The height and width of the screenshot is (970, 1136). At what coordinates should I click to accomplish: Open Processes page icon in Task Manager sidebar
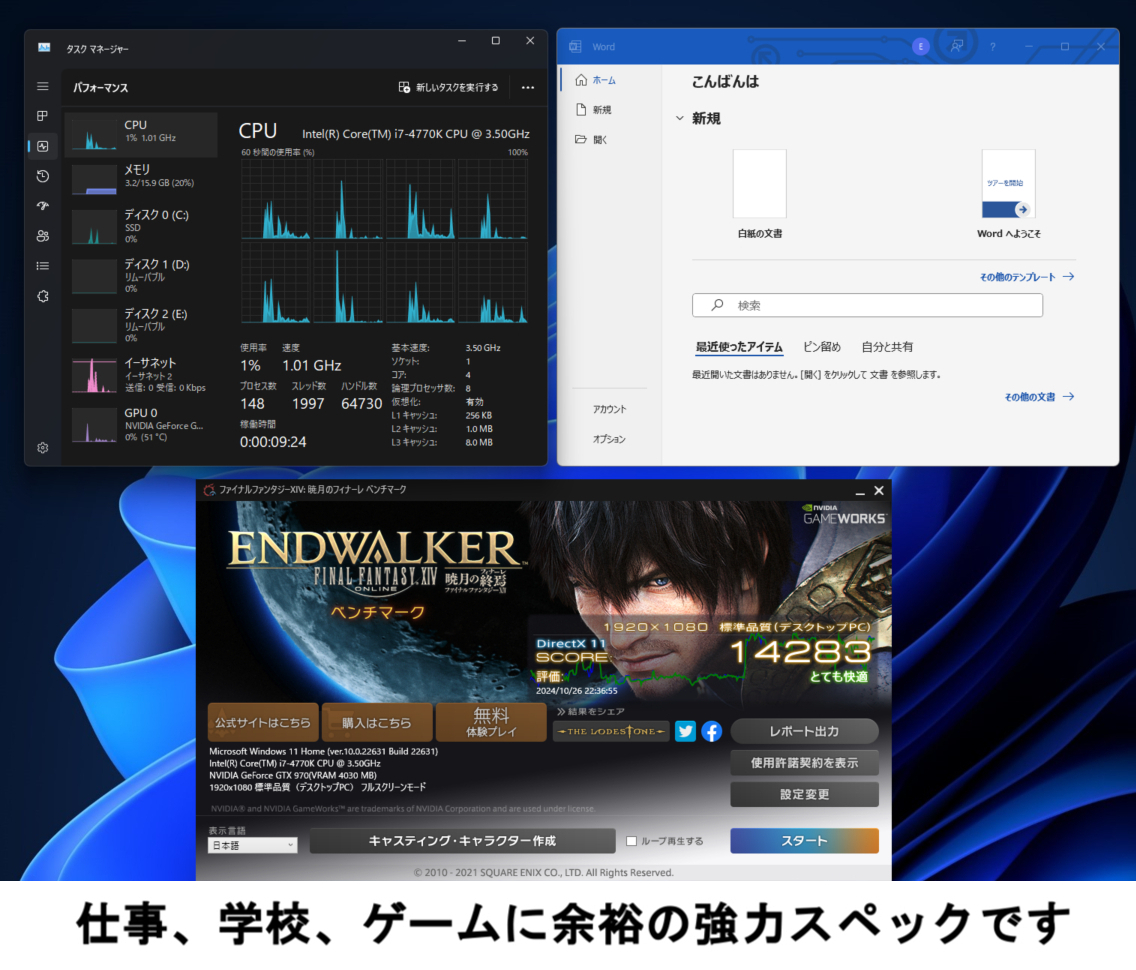click(43, 116)
